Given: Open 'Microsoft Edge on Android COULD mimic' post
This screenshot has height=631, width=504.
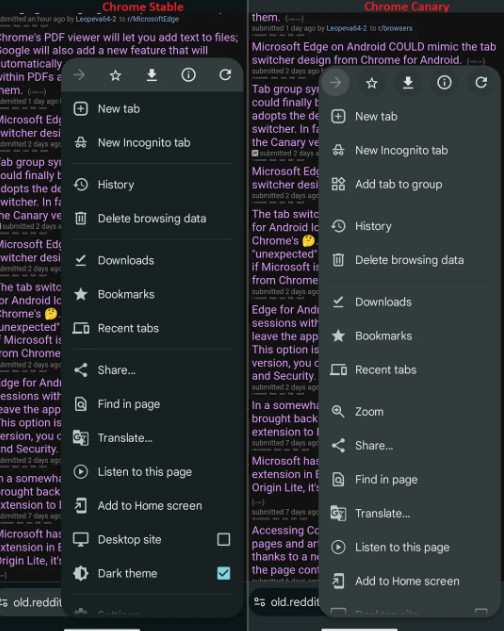Looking at the screenshot, I should tap(374, 53).
